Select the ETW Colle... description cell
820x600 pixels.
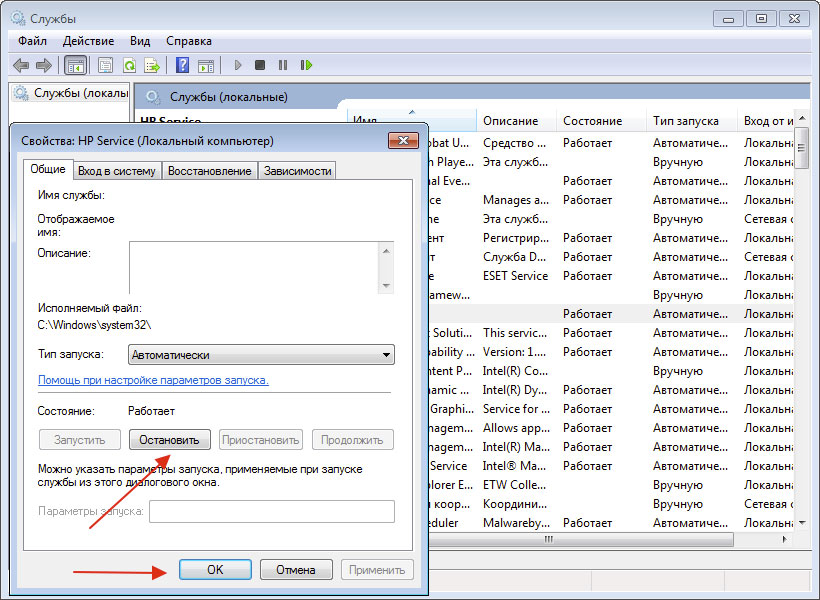pyautogui.click(x=515, y=485)
